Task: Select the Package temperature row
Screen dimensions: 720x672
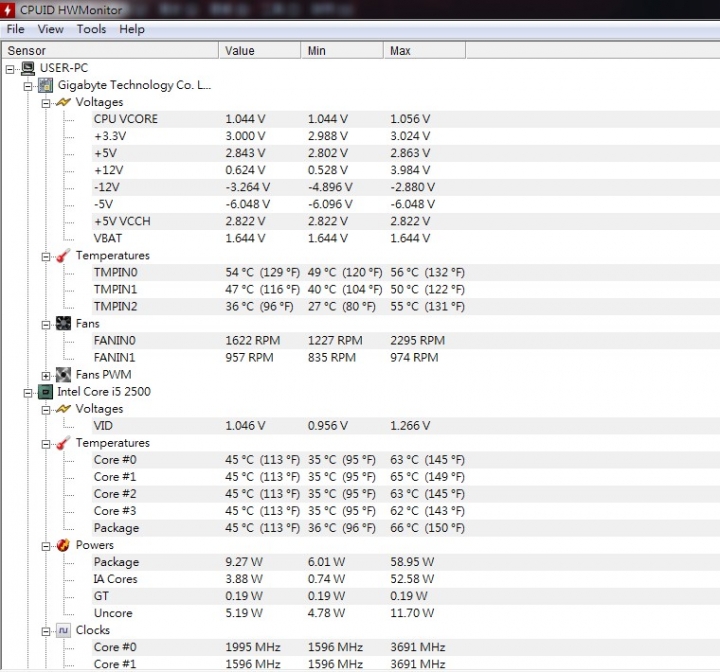Action: point(405,528)
